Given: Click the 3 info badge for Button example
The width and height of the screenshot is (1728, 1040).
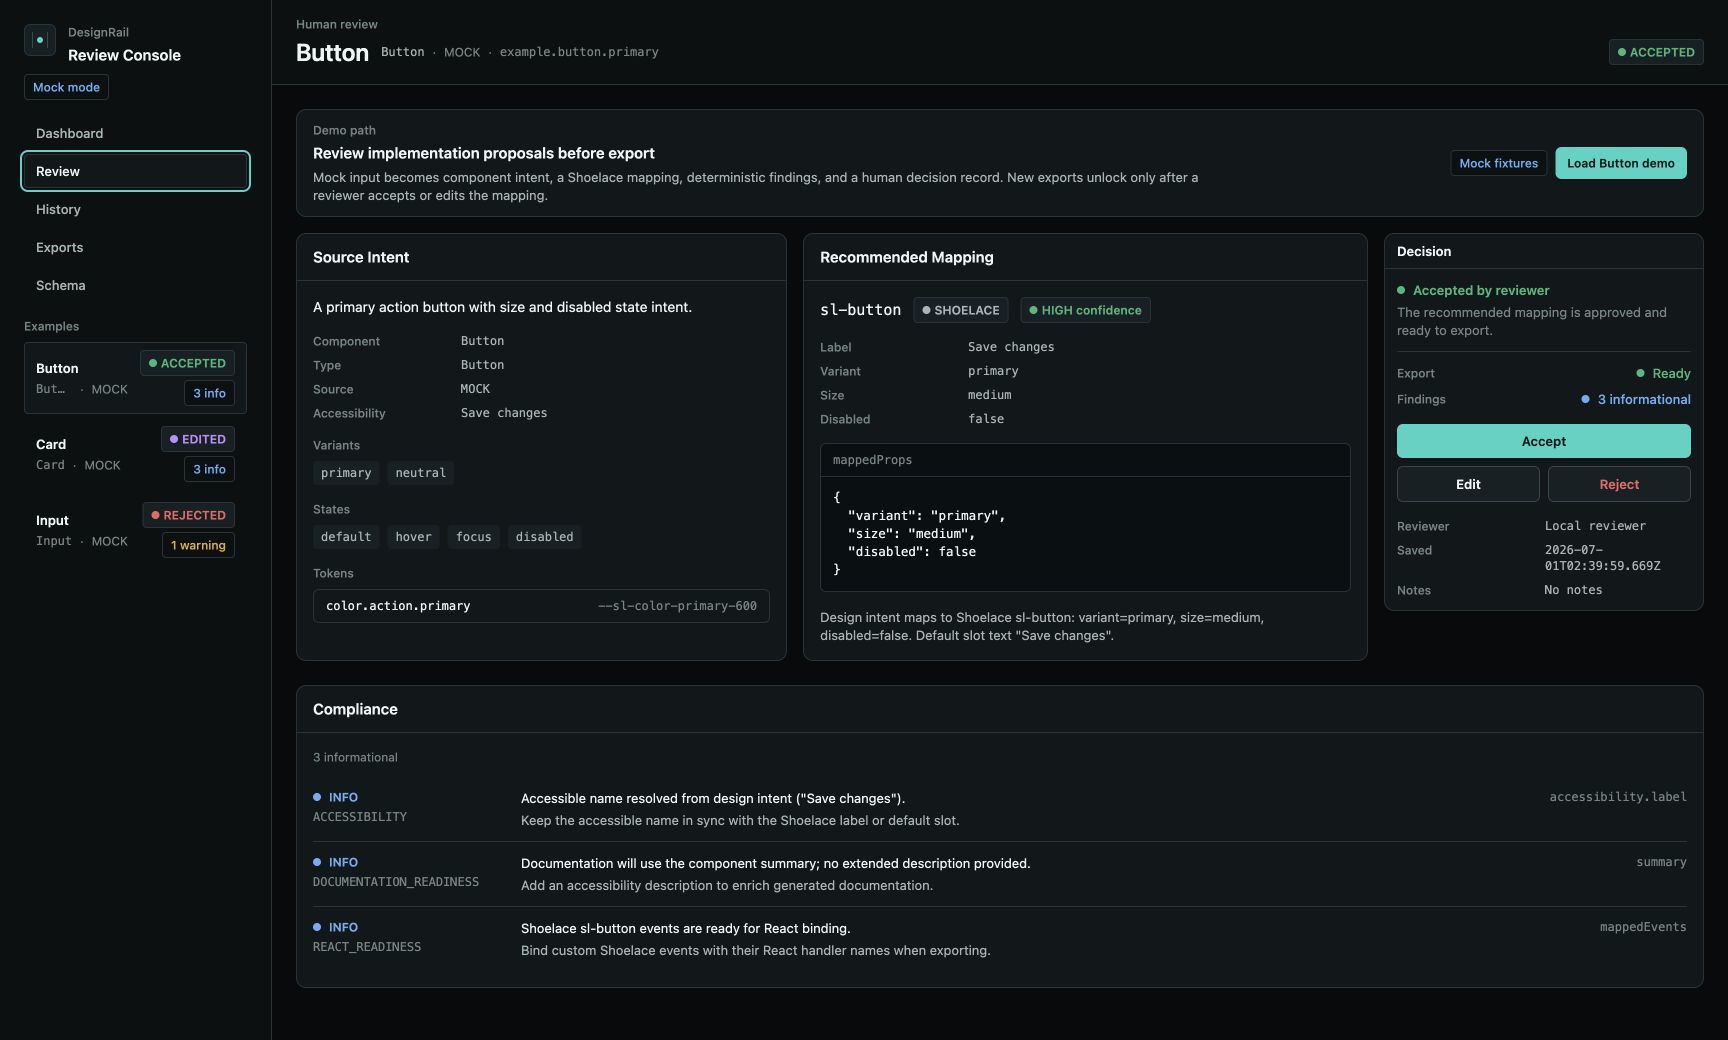Looking at the screenshot, I should pyautogui.click(x=209, y=393).
